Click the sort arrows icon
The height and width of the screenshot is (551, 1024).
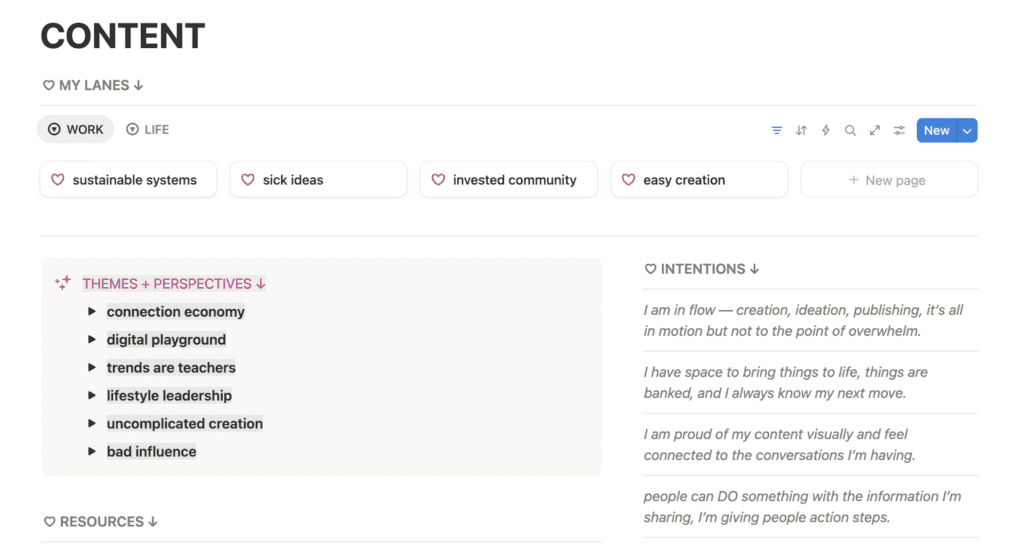point(801,130)
